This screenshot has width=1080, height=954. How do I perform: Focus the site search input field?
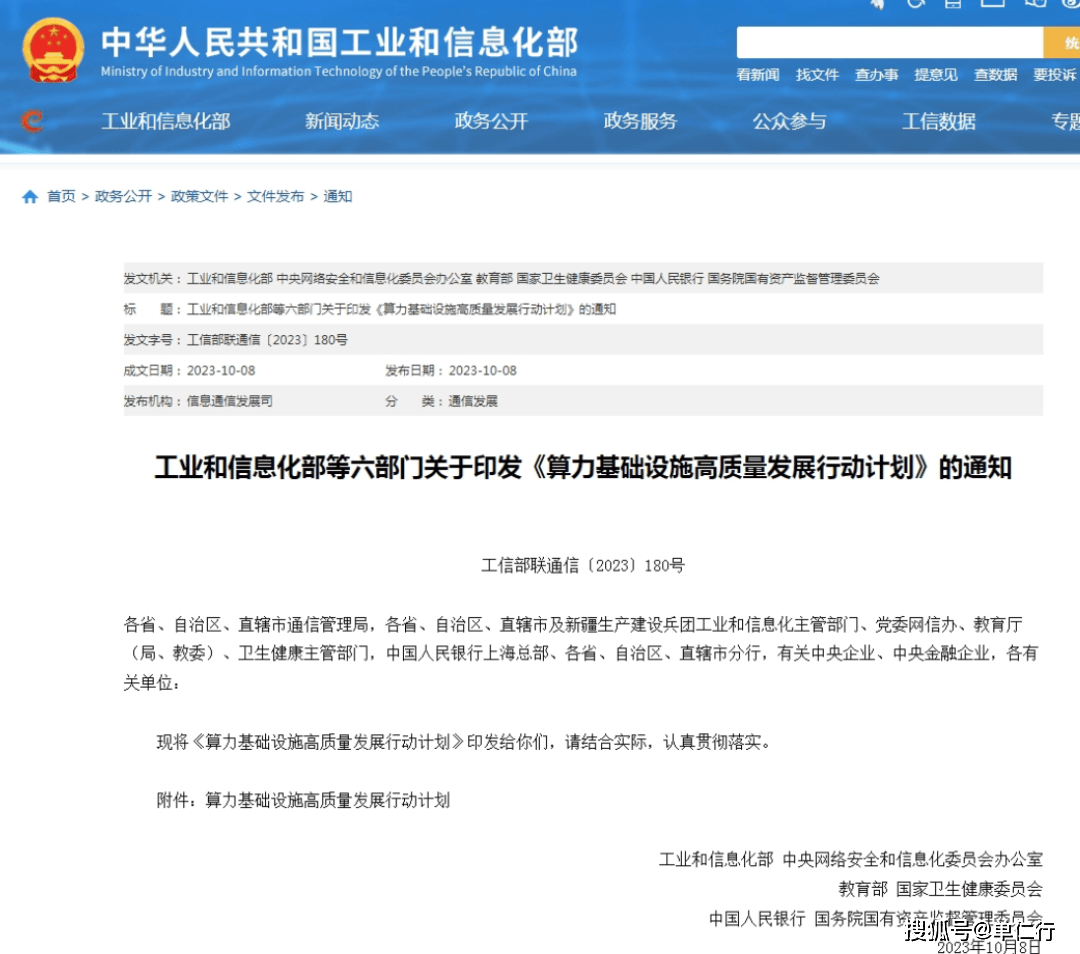coord(889,43)
